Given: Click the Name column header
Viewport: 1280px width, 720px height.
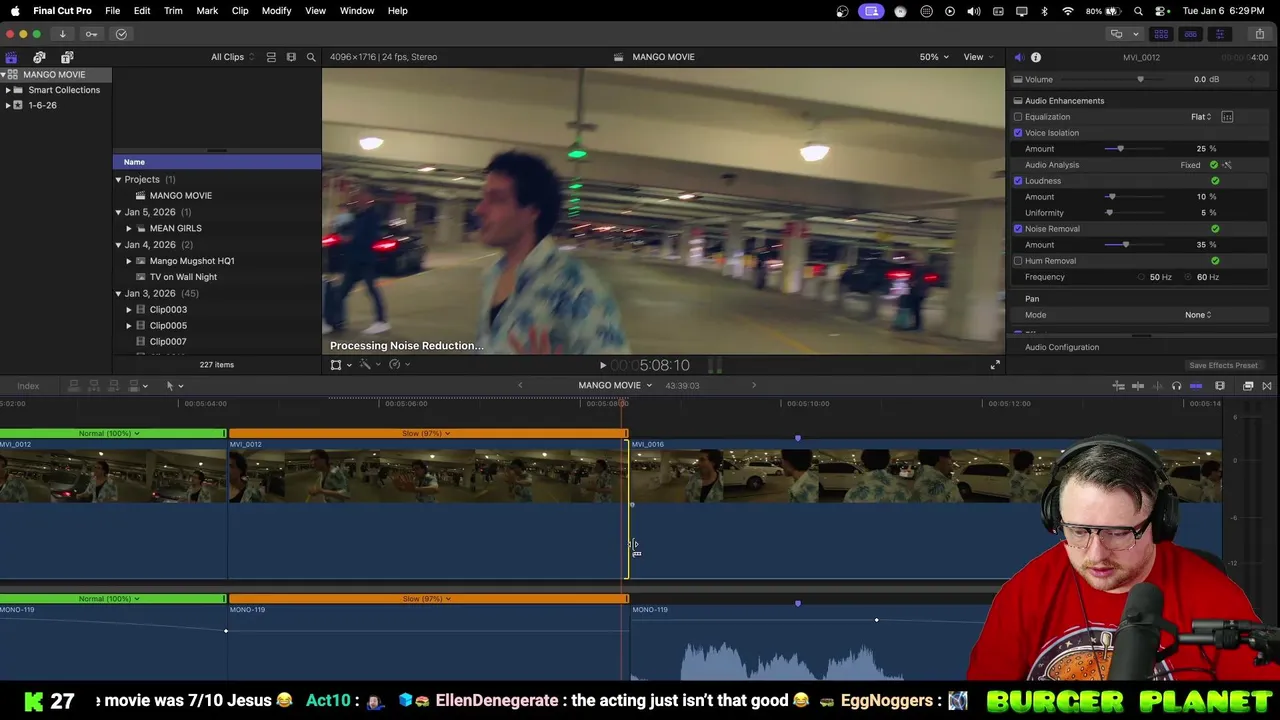Looking at the screenshot, I should point(217,162).
